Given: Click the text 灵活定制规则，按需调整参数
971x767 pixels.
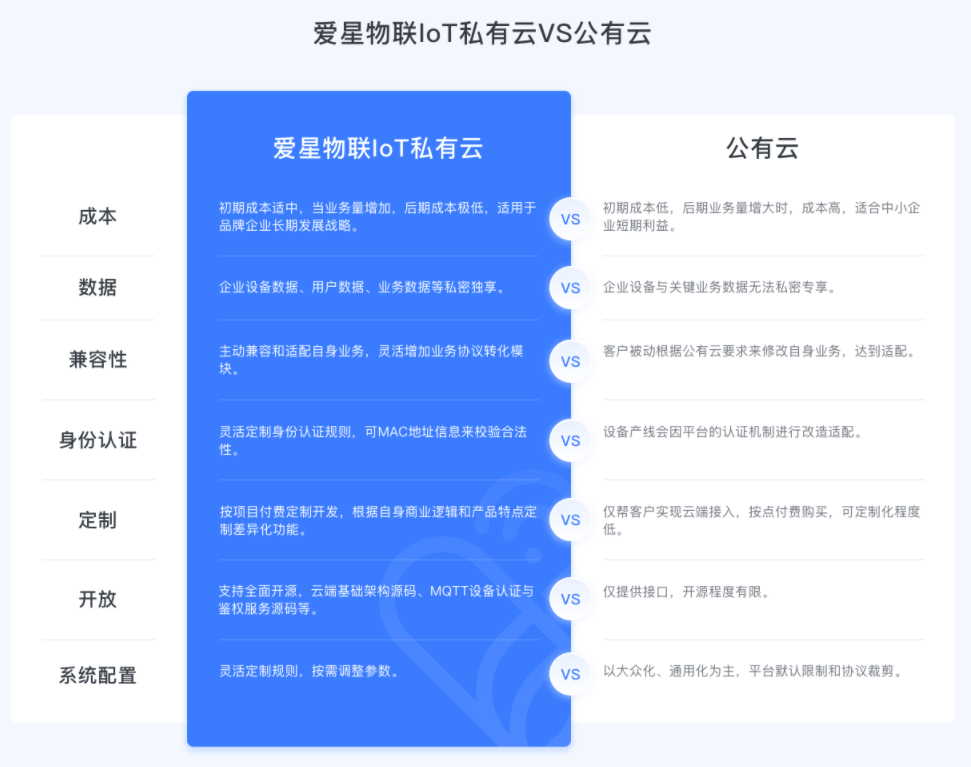Looking at the screenshot, I should (x=310, y=671).
